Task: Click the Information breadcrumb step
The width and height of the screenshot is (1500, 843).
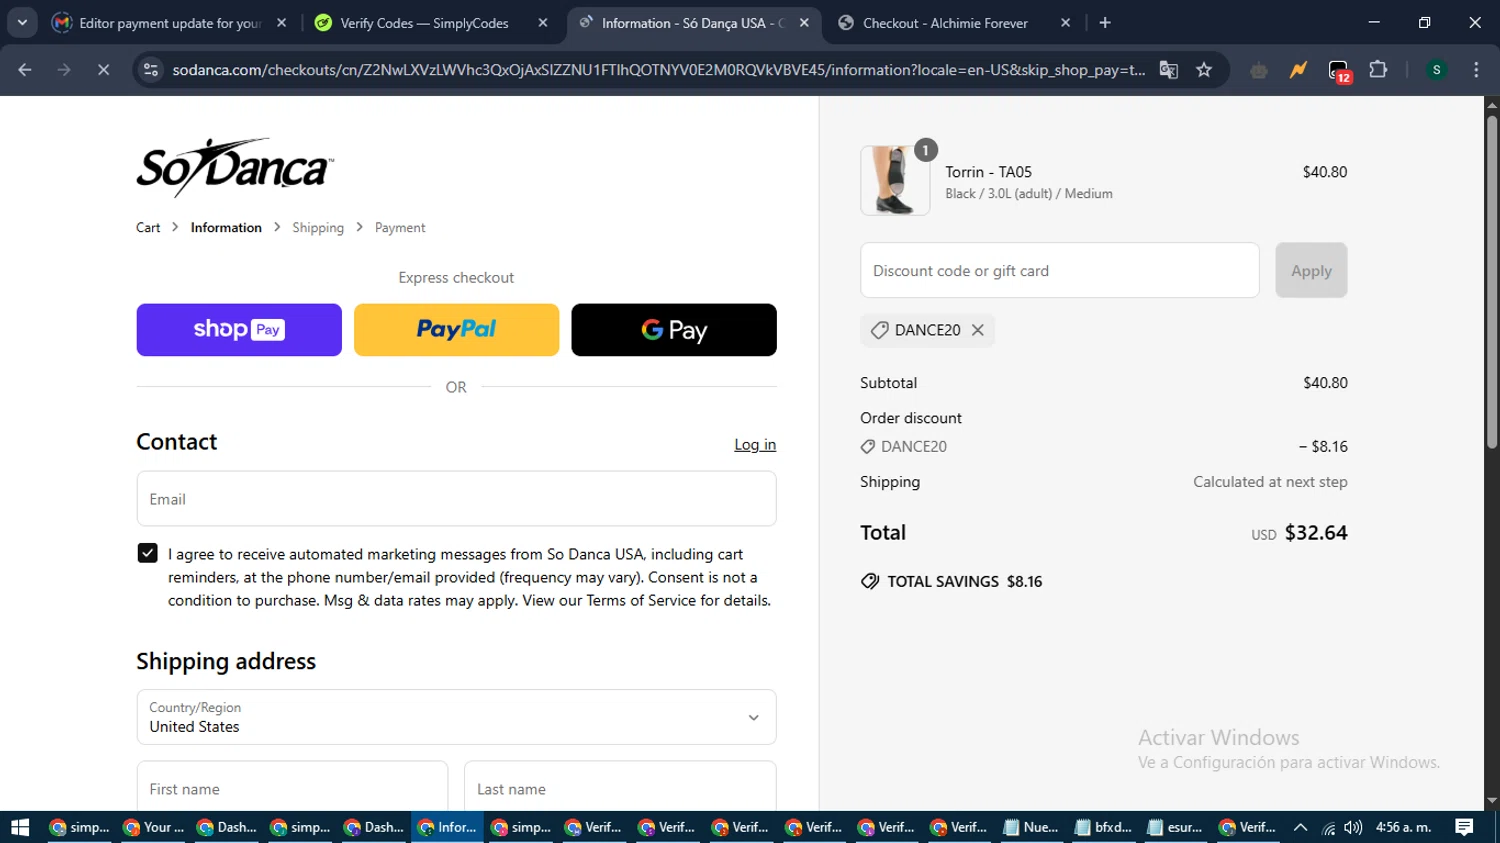Action: [226, 227]
